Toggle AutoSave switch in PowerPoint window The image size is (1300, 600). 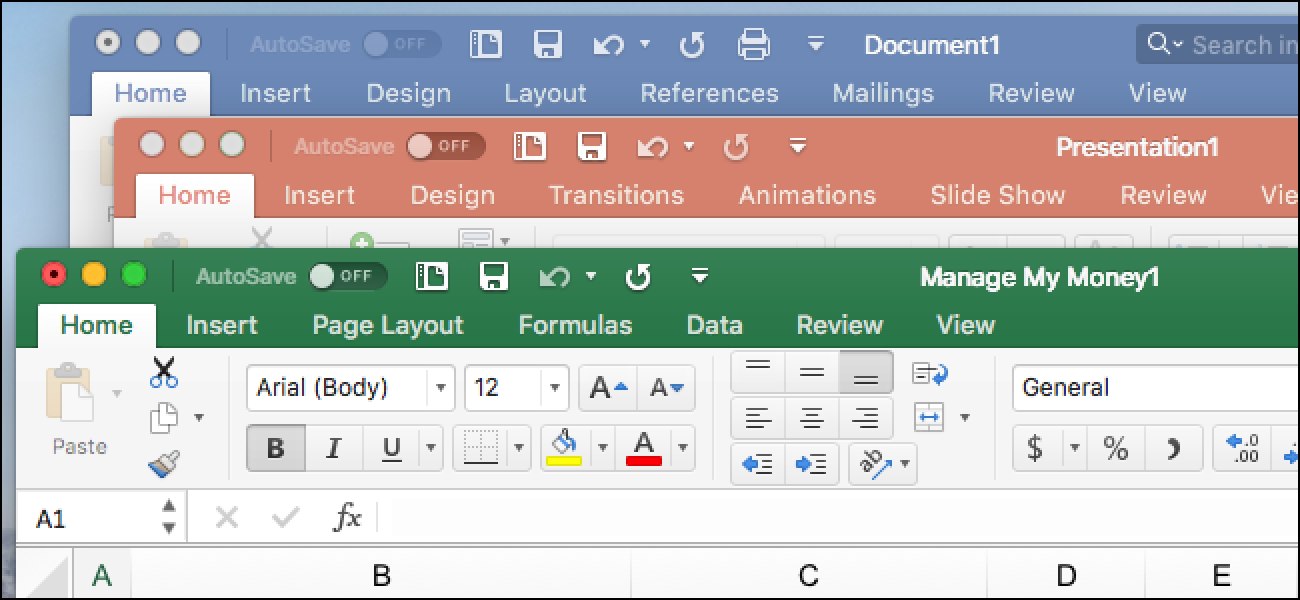pos(445,147)
